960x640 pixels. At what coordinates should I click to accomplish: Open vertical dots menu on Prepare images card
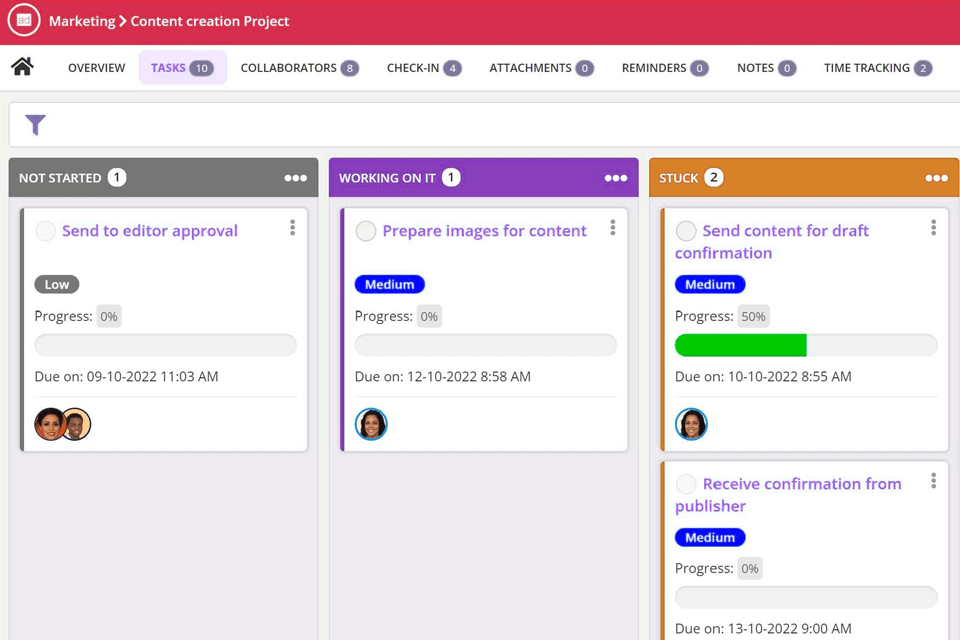613,228
